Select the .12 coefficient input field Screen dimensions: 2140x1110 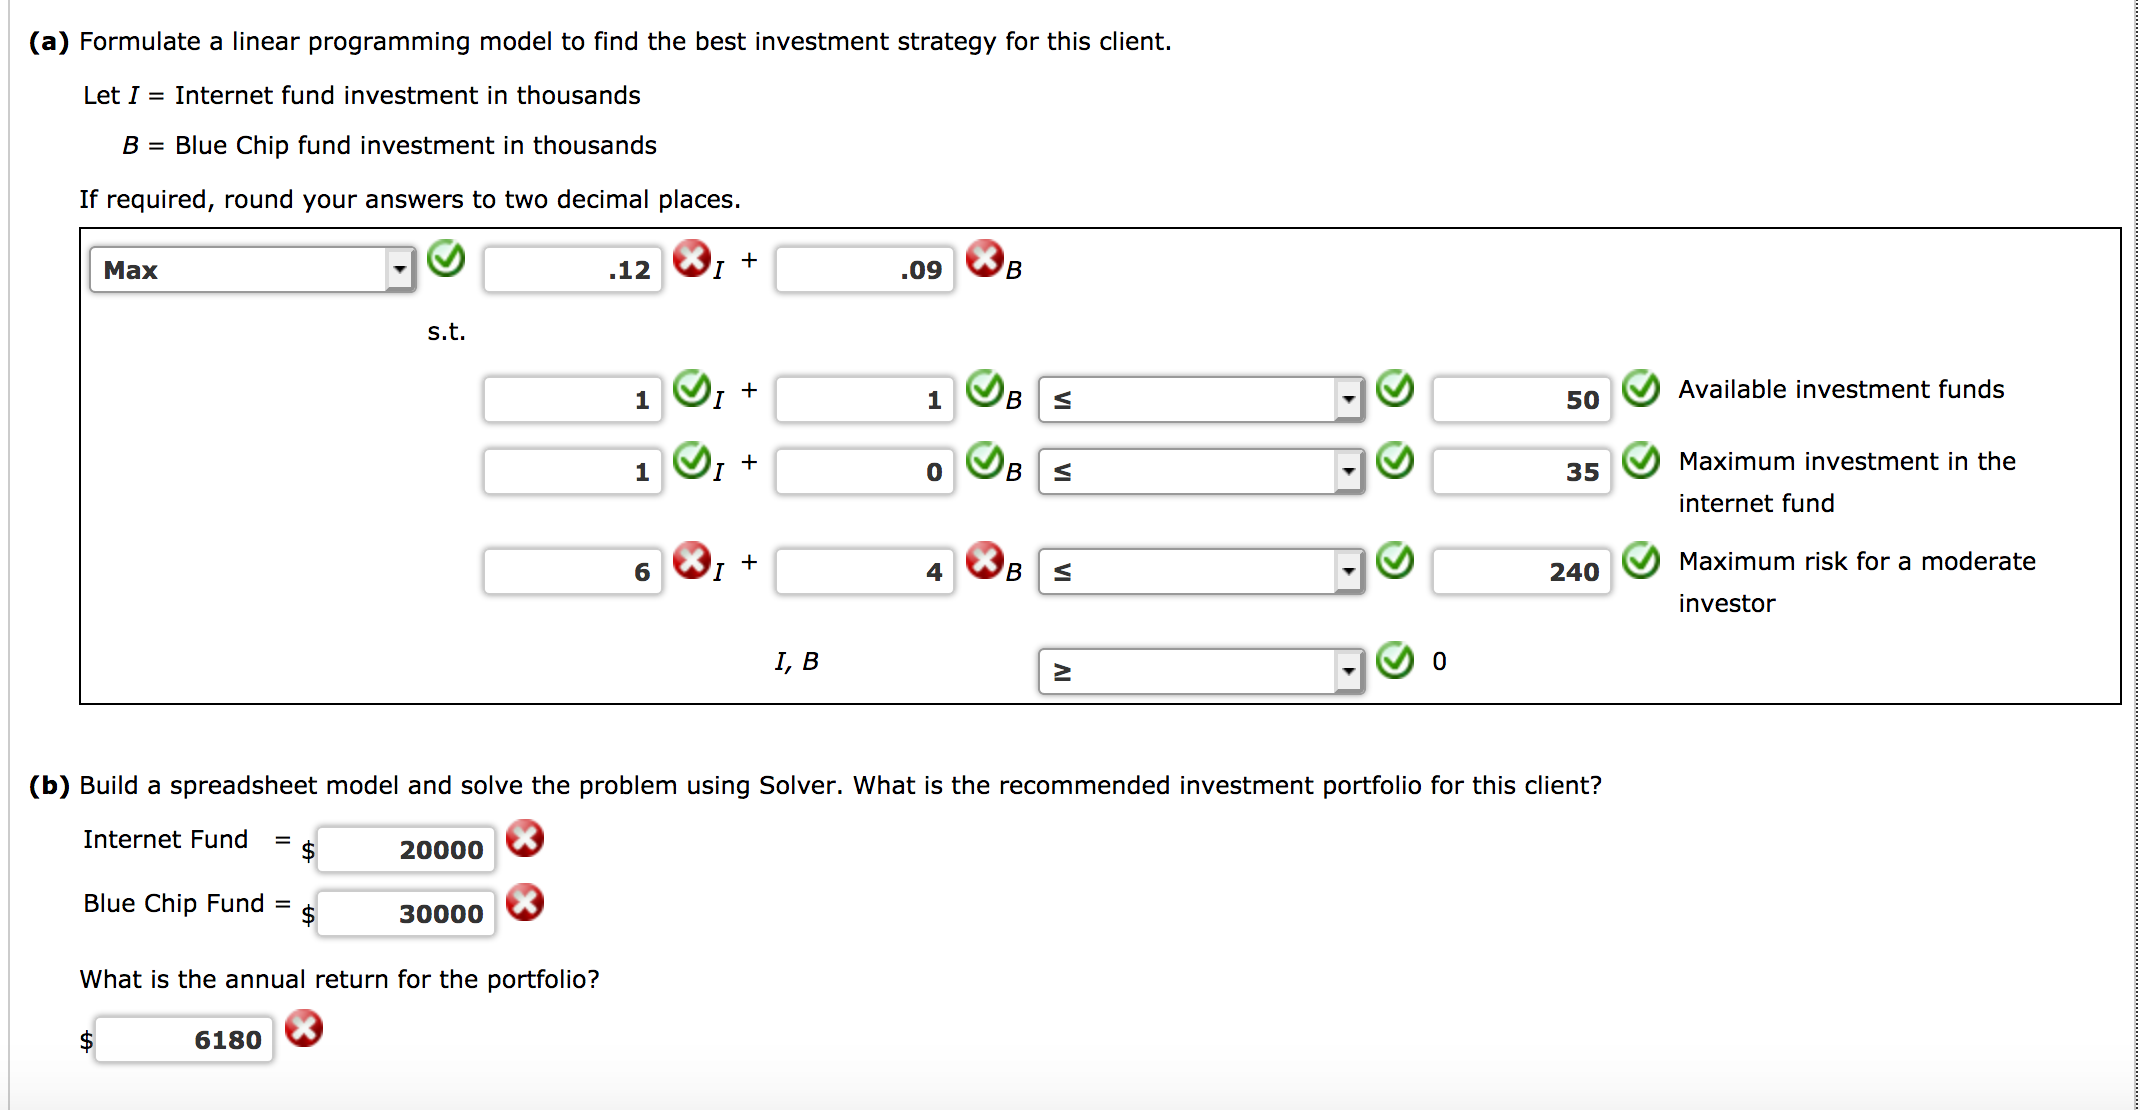pyautogui.click(x=572, y=266)
